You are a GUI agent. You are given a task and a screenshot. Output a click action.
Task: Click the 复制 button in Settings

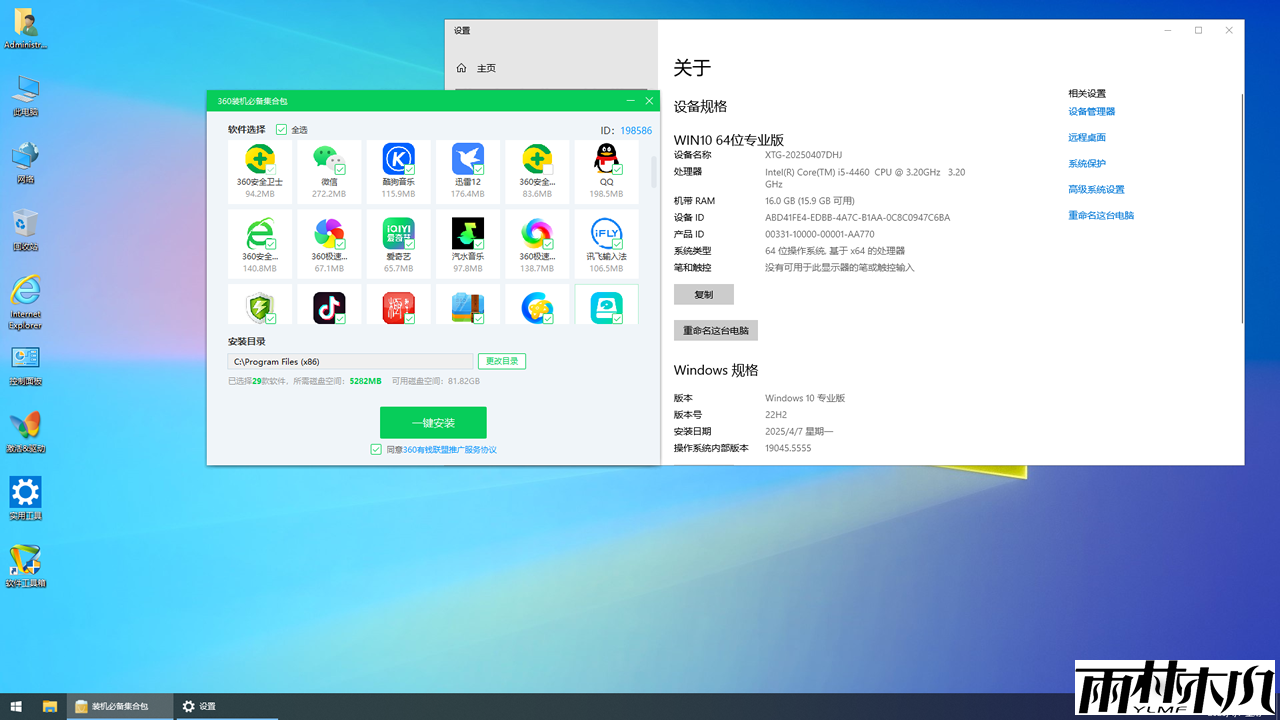point(704,295)
